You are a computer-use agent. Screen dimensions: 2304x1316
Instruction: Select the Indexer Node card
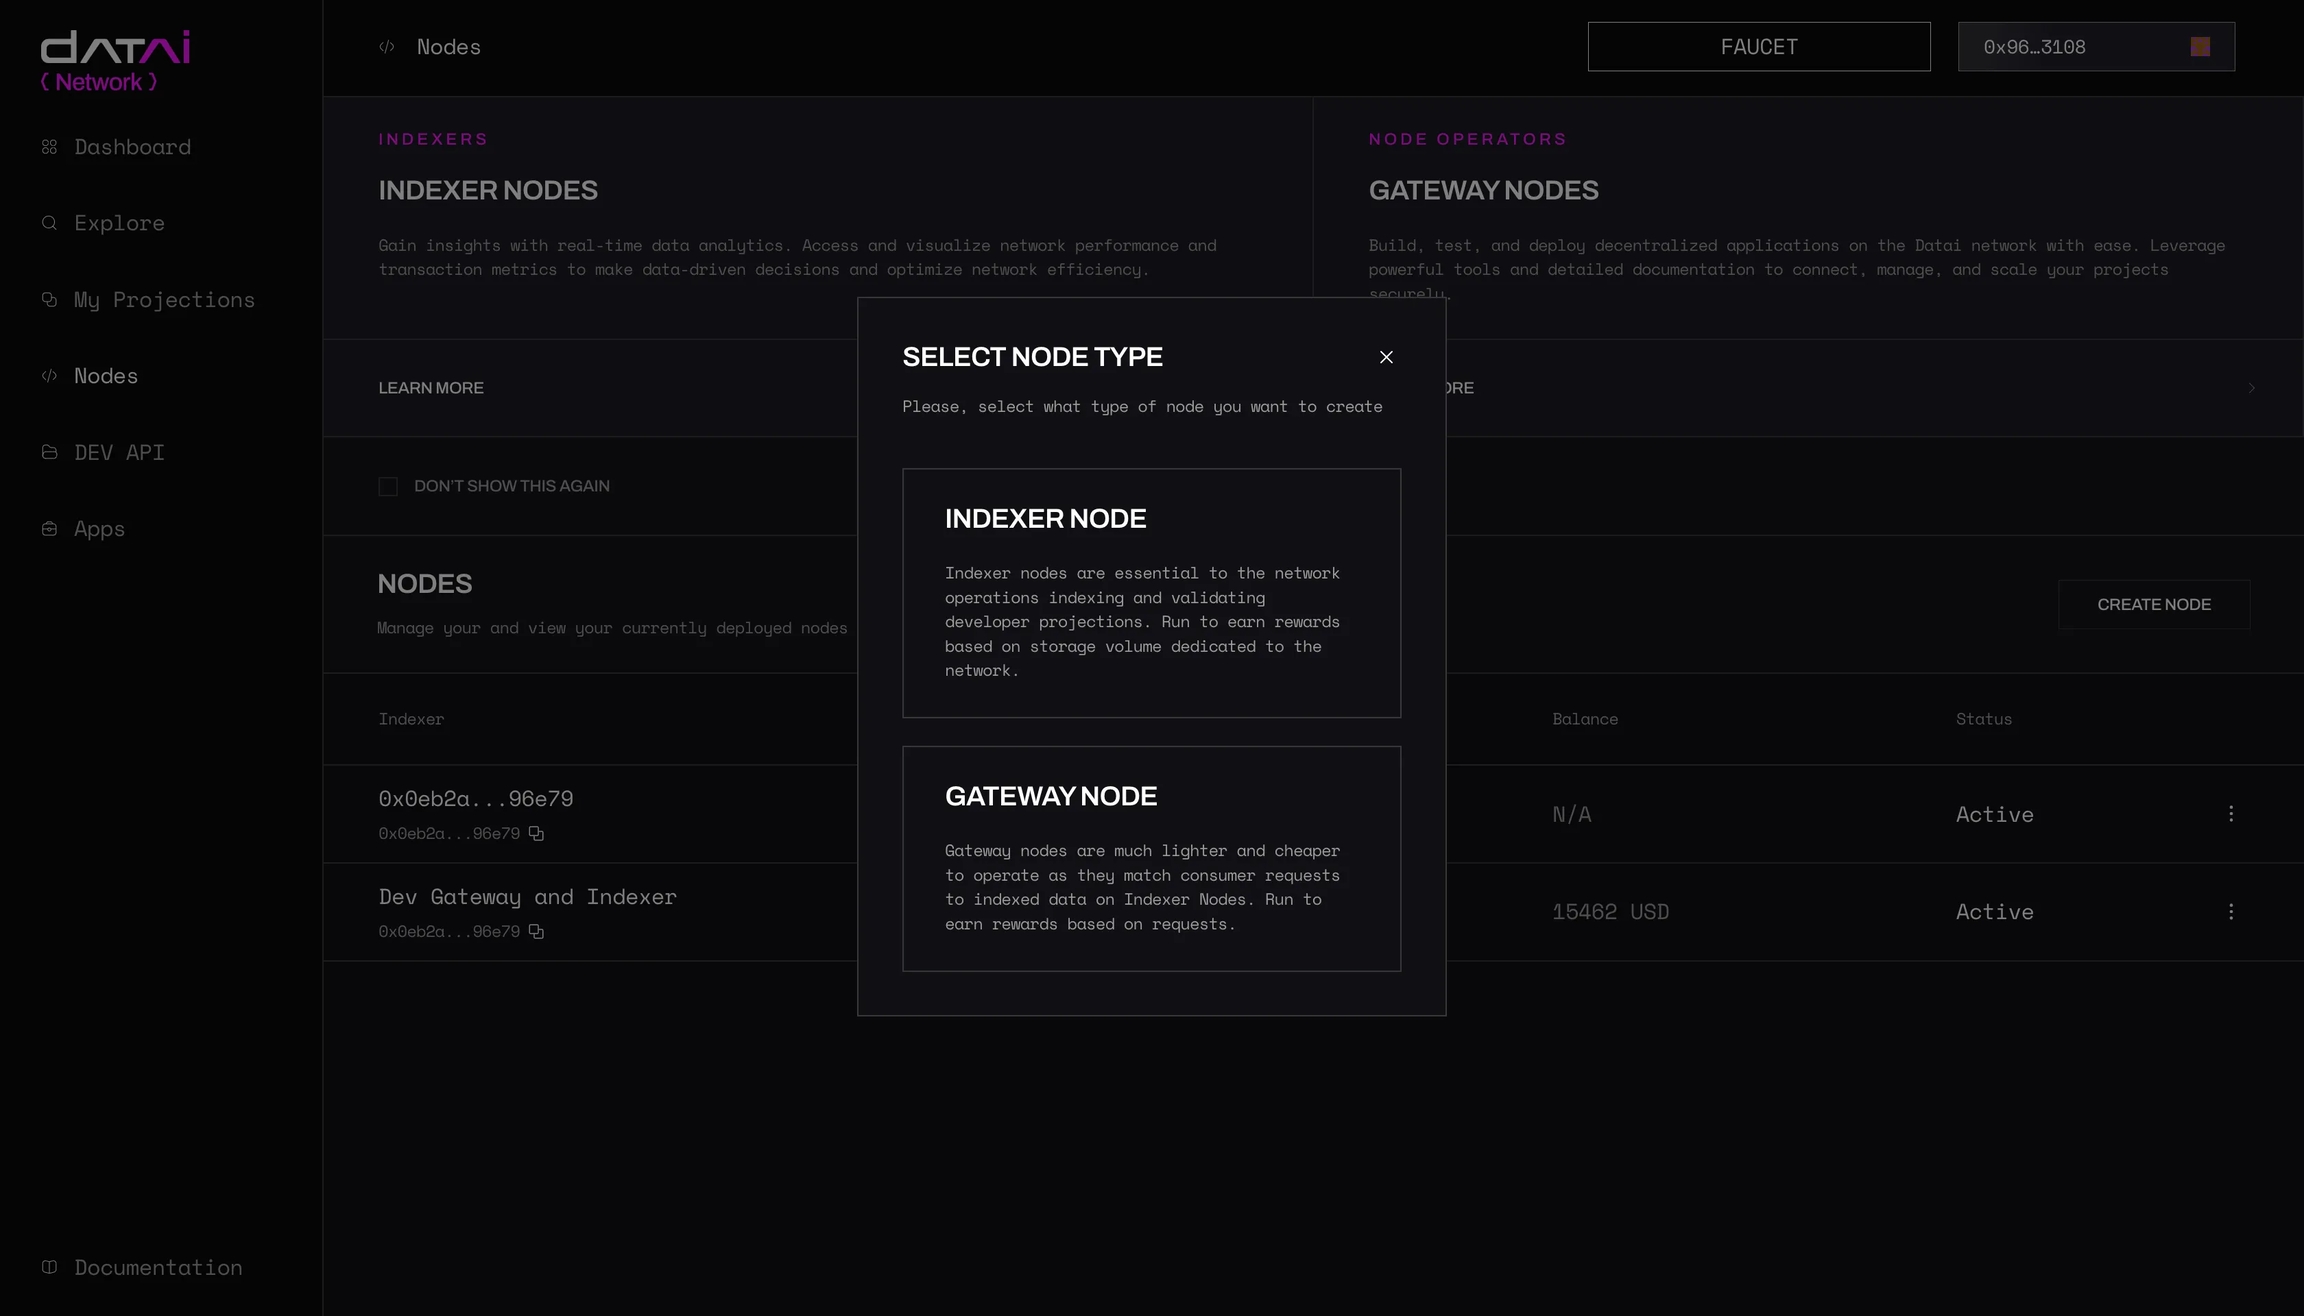[1151, 593]
